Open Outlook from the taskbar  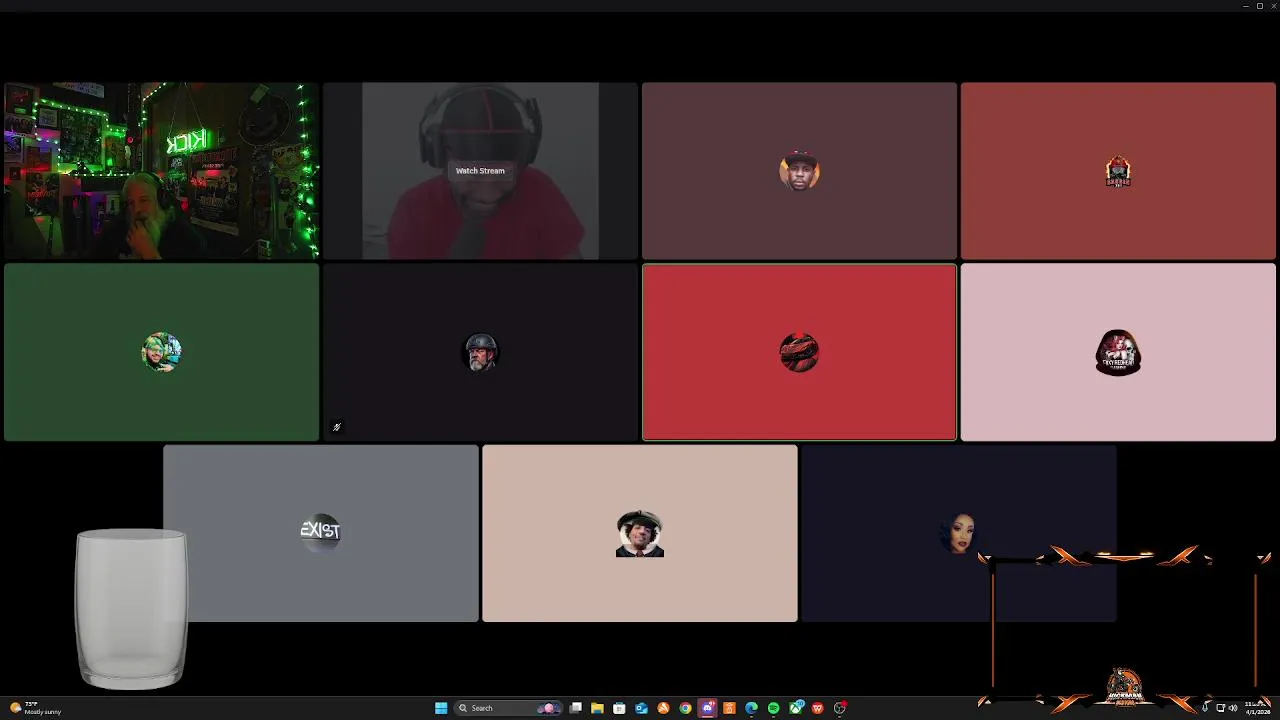pos(641,708)
